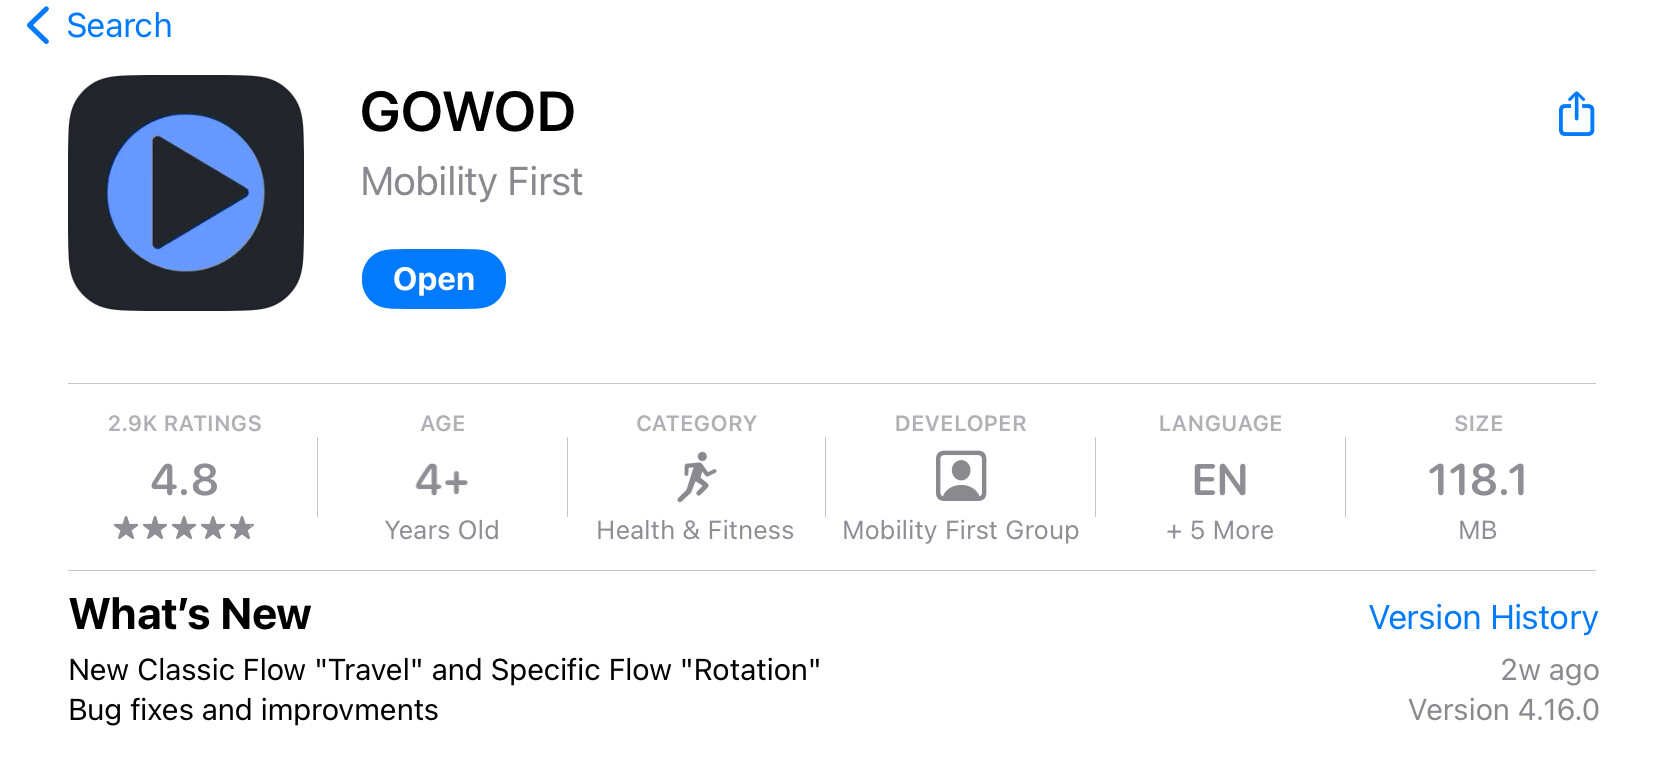This screenshot has height=774, width=1668.
Task: Tap the Health & Fitness running icon
Action: pyautogui.click(x=696, y=477)
